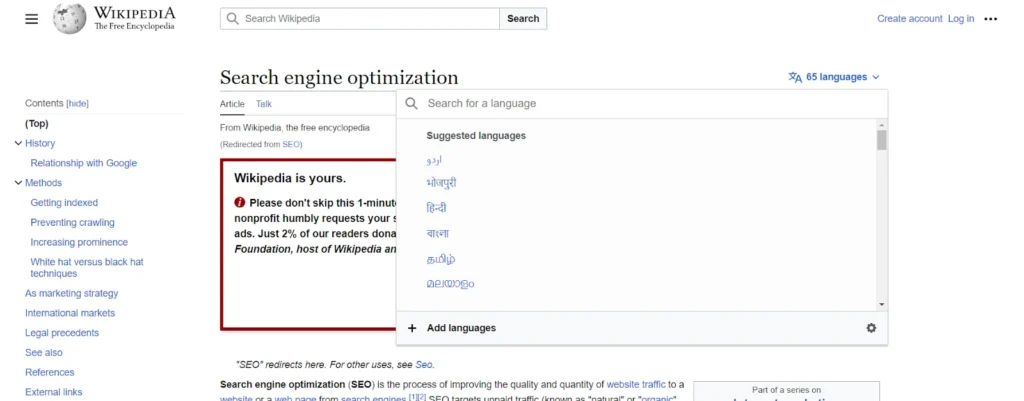Click the Log in link
Viewport: 1024px width, 401px height.
point(961,19)
